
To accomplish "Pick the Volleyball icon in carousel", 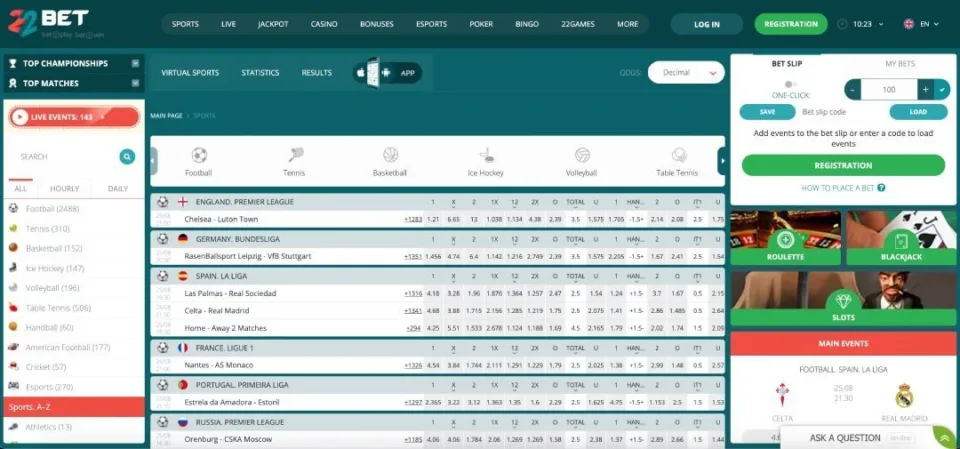I will [582, 155].
